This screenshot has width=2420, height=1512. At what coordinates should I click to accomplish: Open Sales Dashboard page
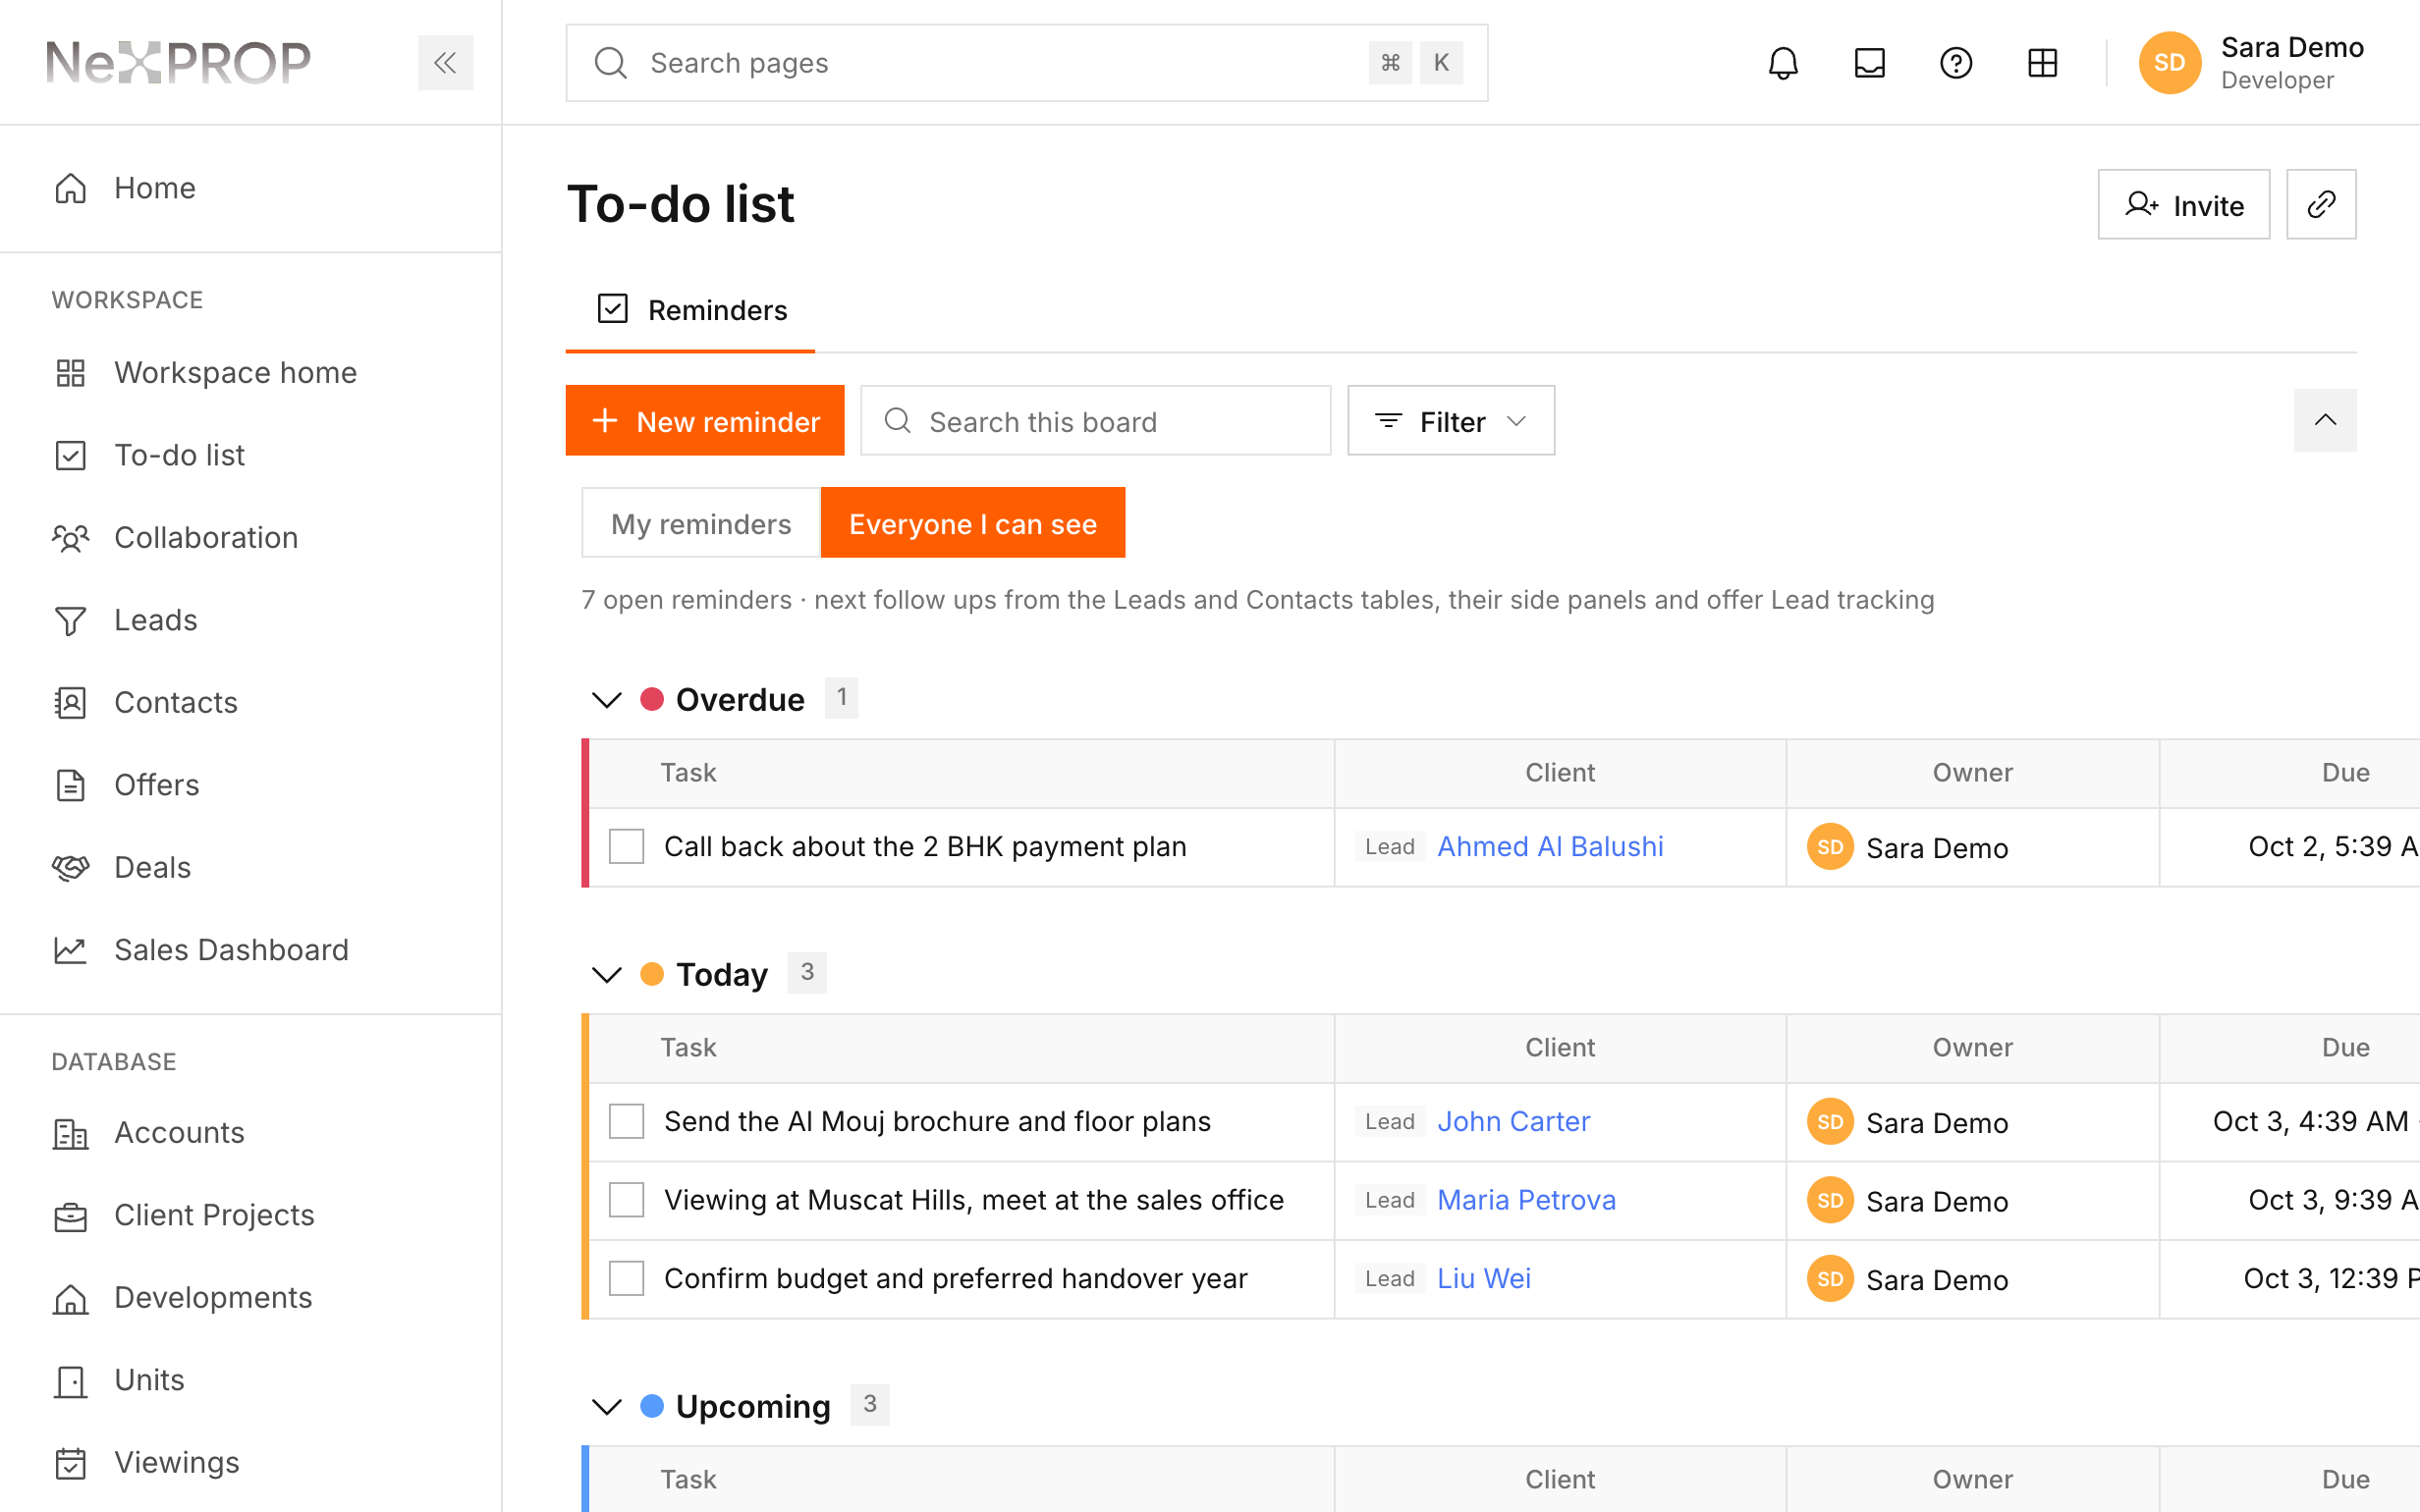[231, 950]
